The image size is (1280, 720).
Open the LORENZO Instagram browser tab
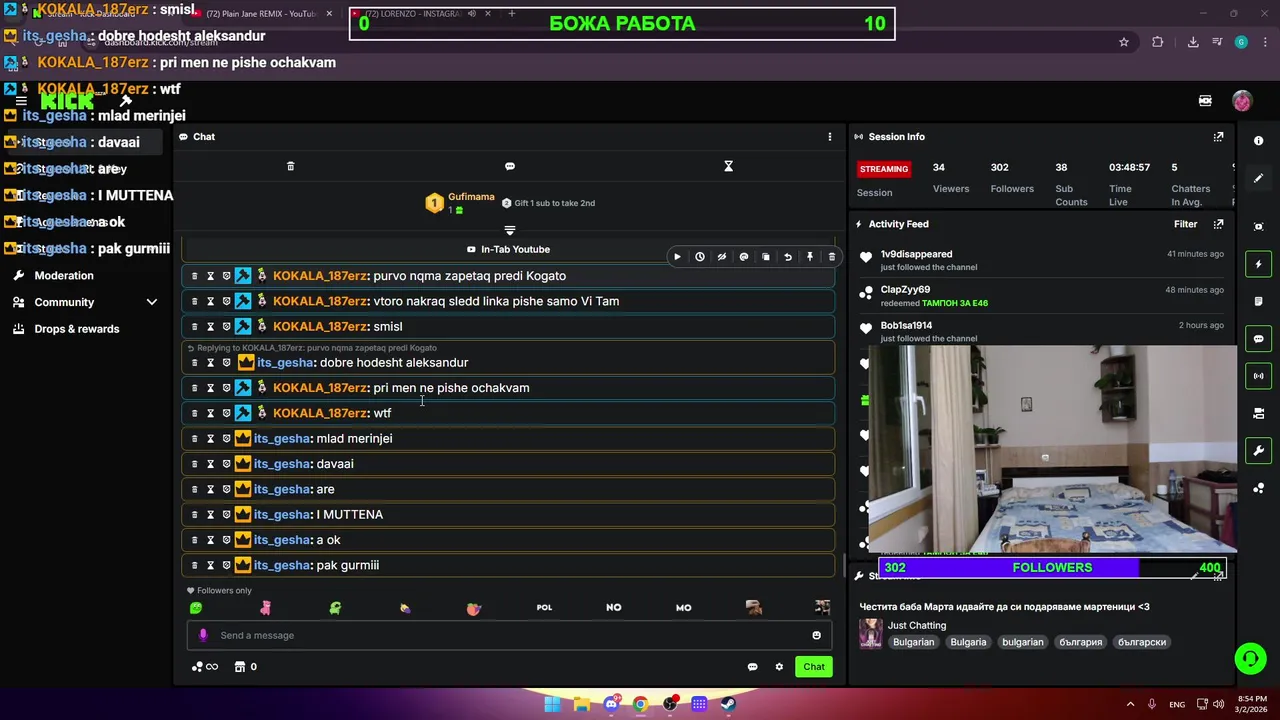(422, 14)
